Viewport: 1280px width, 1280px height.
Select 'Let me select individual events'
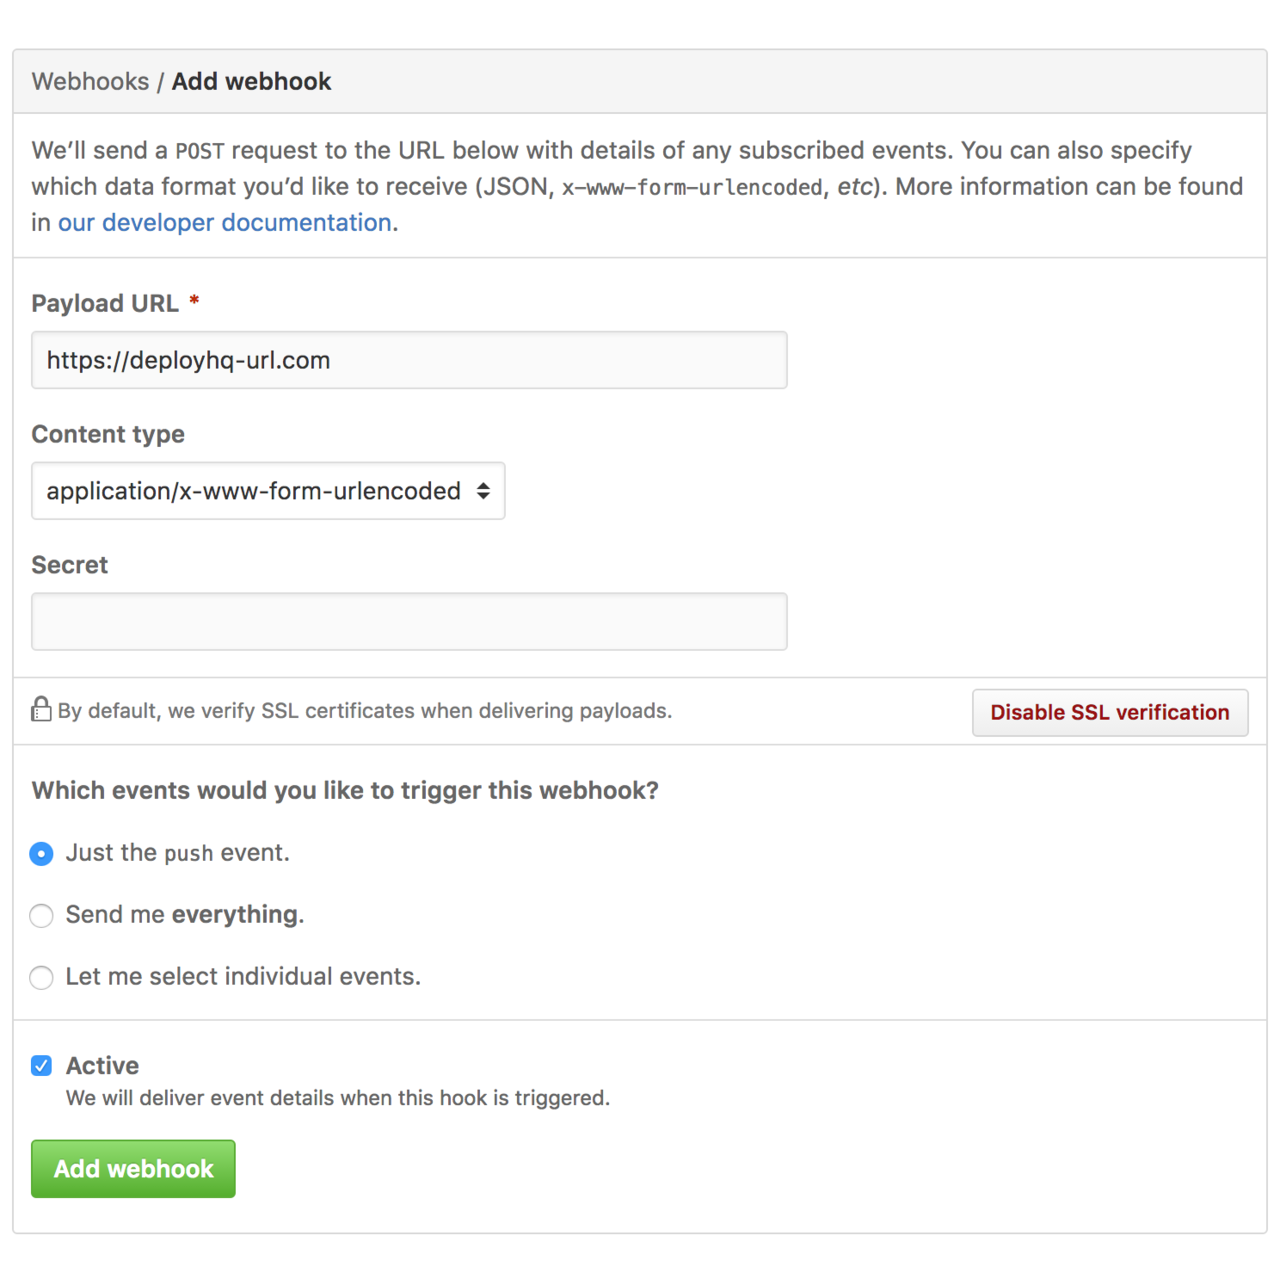pos(41,977)
